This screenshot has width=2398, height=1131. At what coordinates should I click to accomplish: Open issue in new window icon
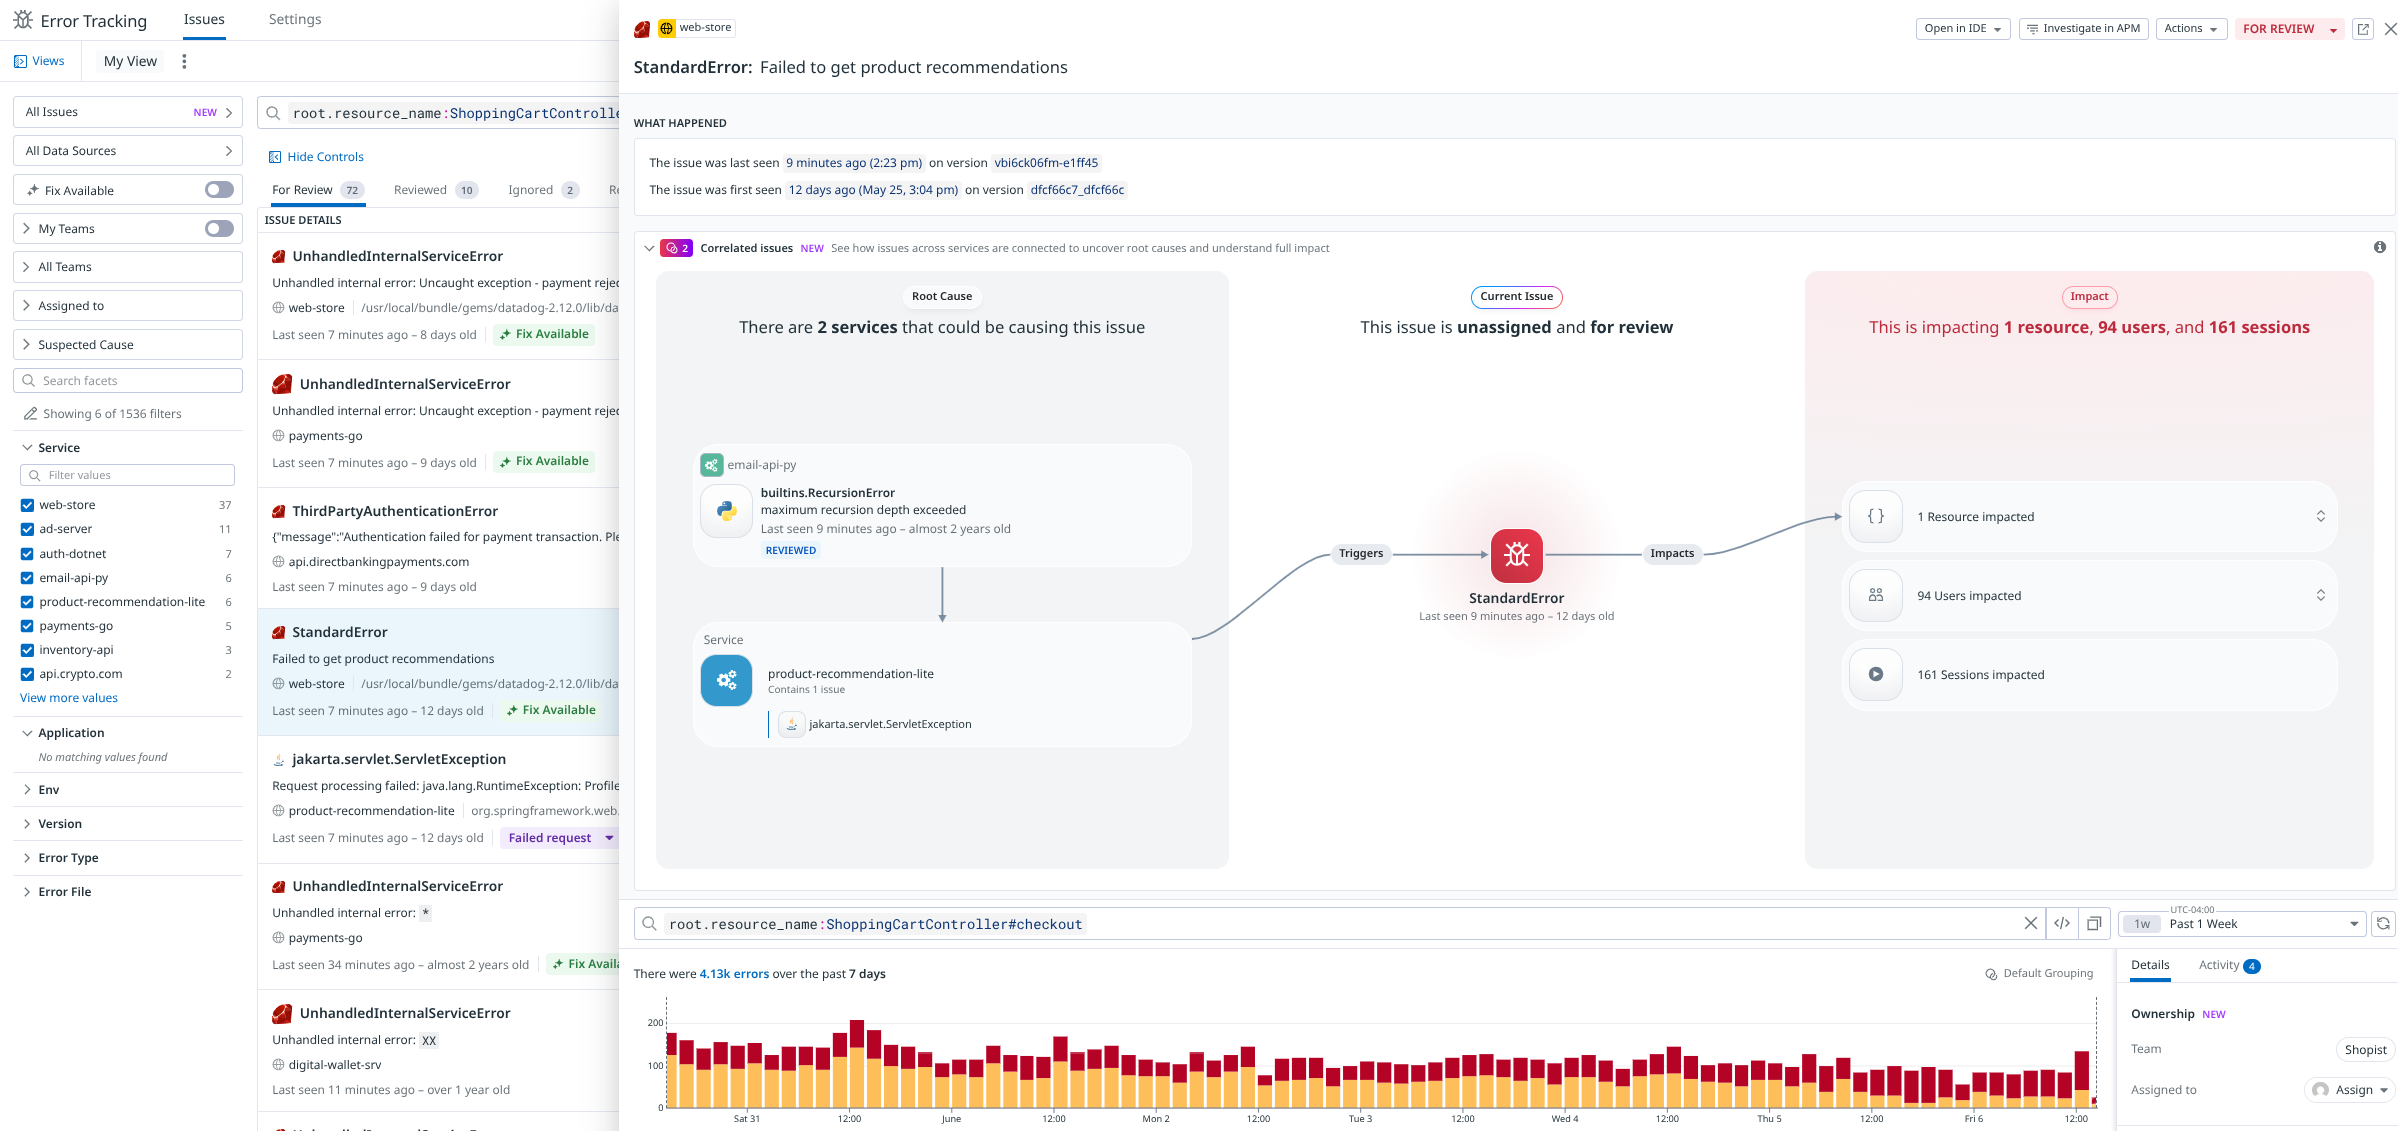pyautogui.click(x=2363, y=29)
